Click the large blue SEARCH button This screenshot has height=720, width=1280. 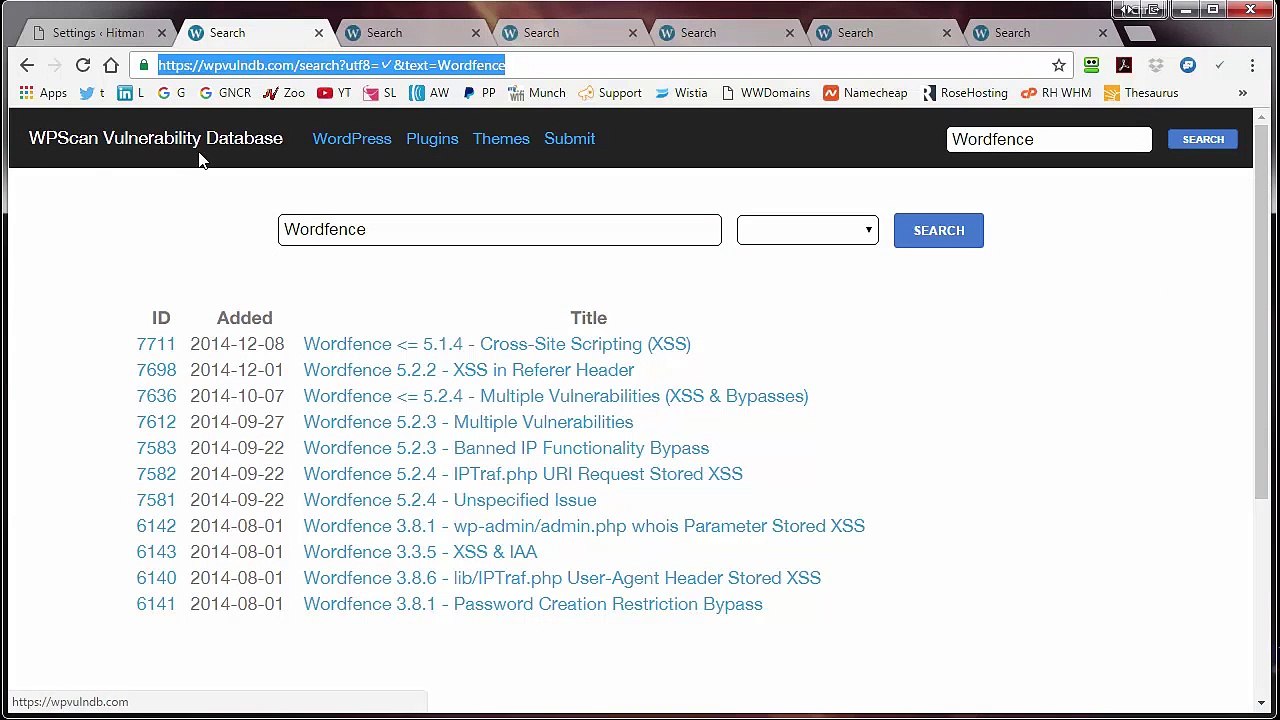tap(938, 230)
